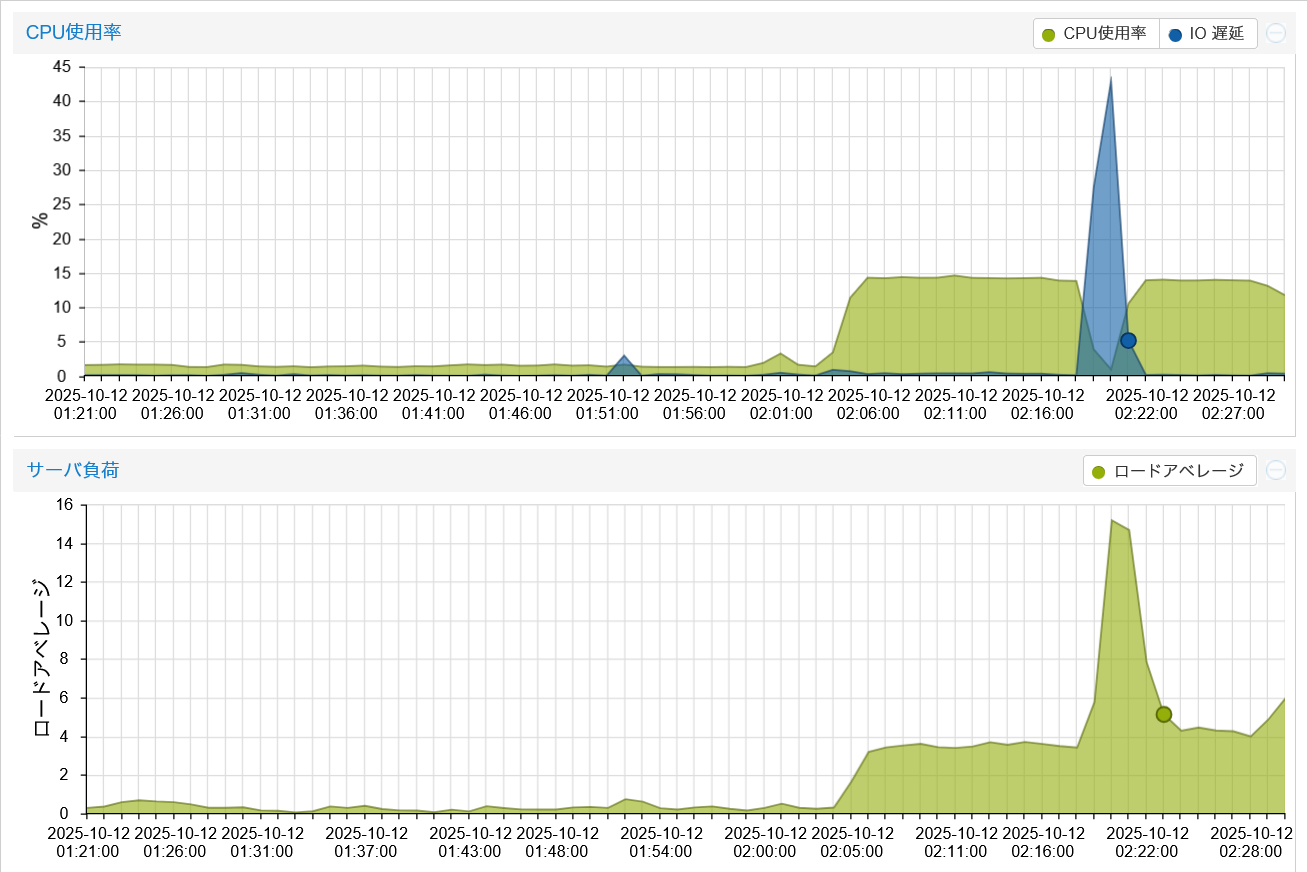This screenshot has width=1307, height=872.
Task: Click the small IO 遅延 bump at 01:51:00
Action: pos(624,356)
